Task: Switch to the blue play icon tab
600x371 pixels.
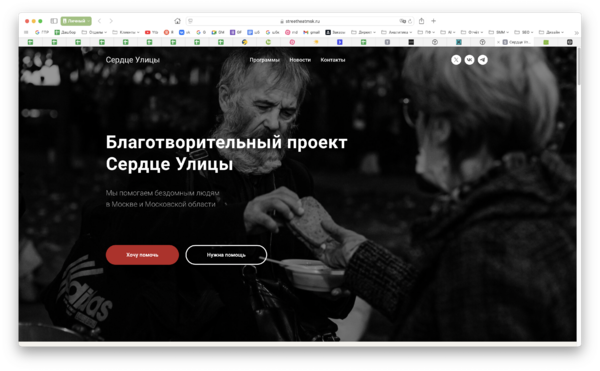Action: pyautogui.click(x=339, y=42)
